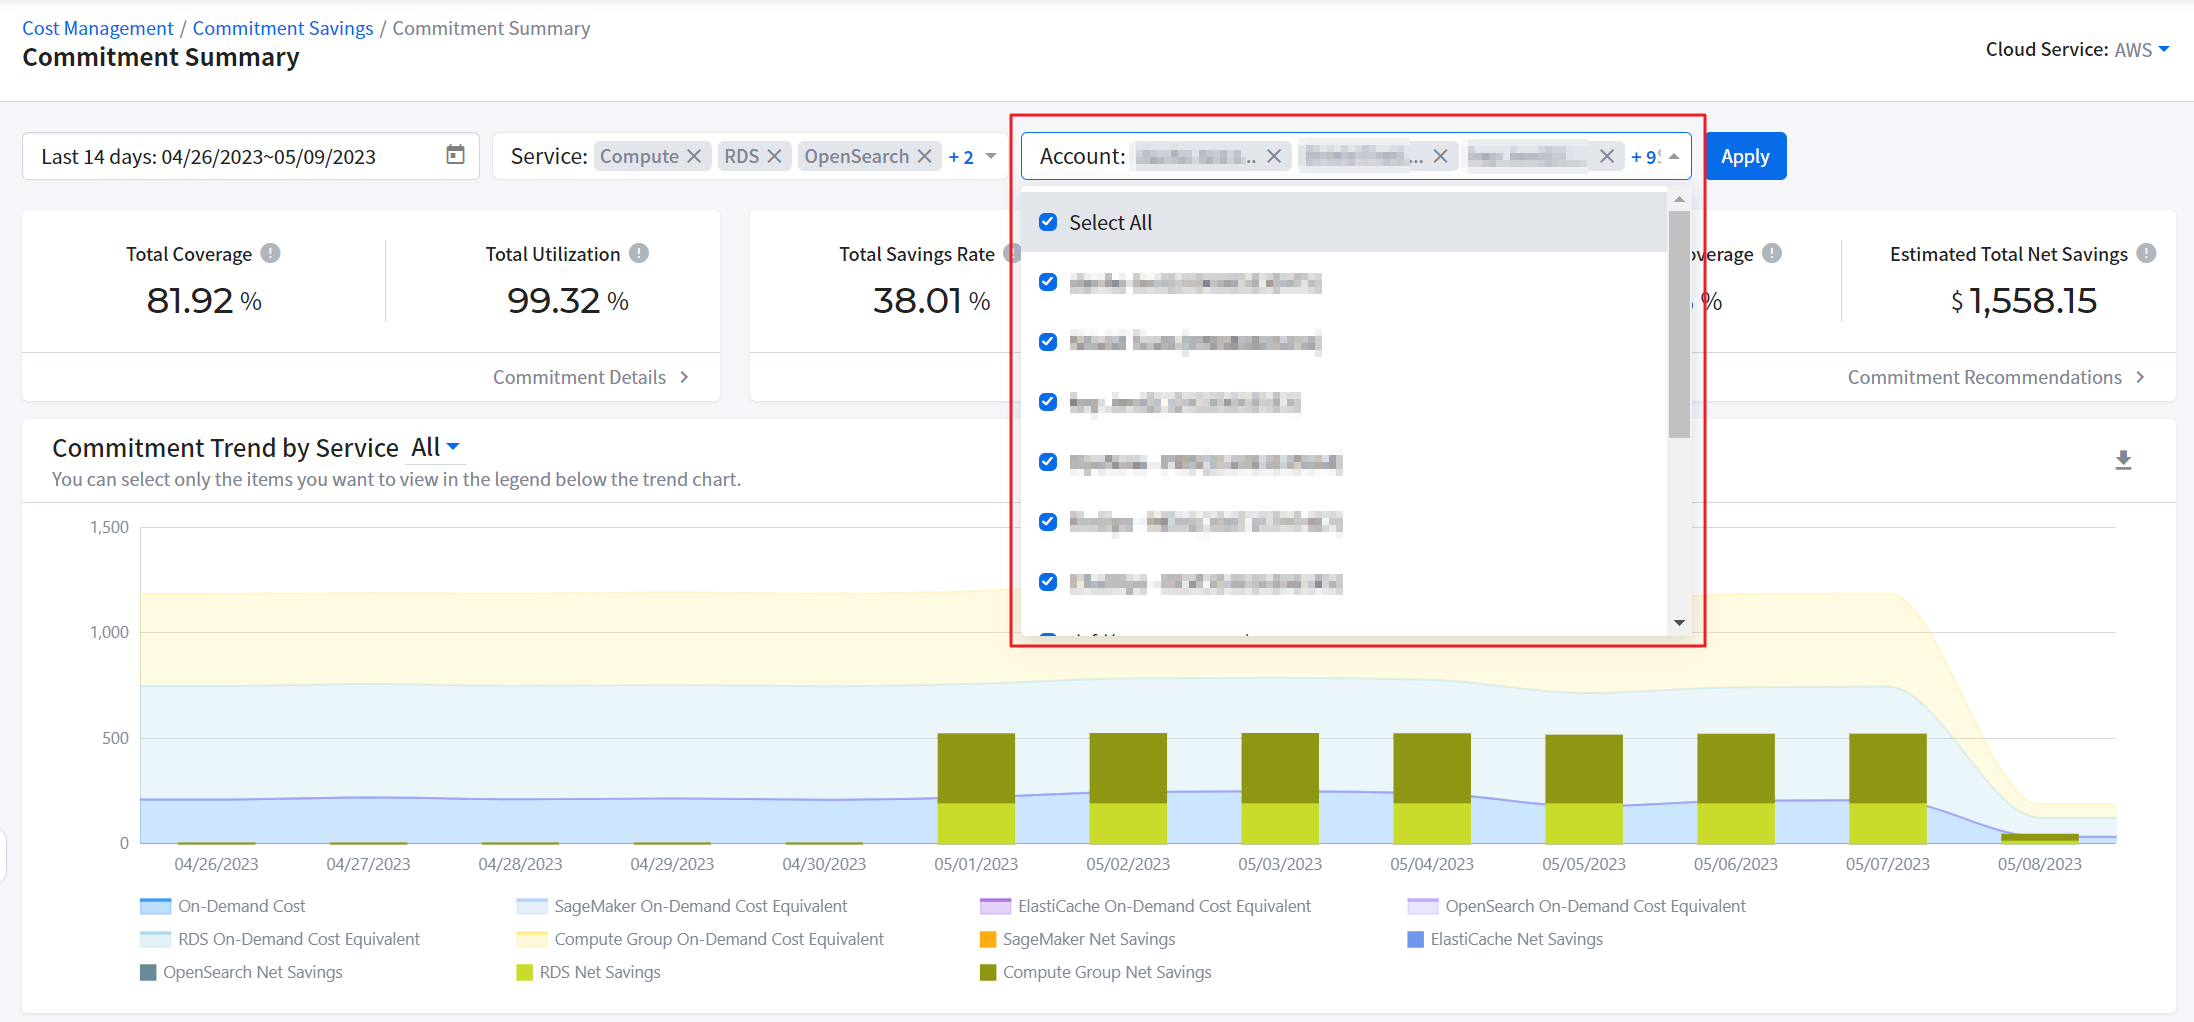Image resolution: width=2194 pixels, height=1022 pixels.
Task: Click Estimated Total Net Savings info icon
Action: (x=2146, y=254)
